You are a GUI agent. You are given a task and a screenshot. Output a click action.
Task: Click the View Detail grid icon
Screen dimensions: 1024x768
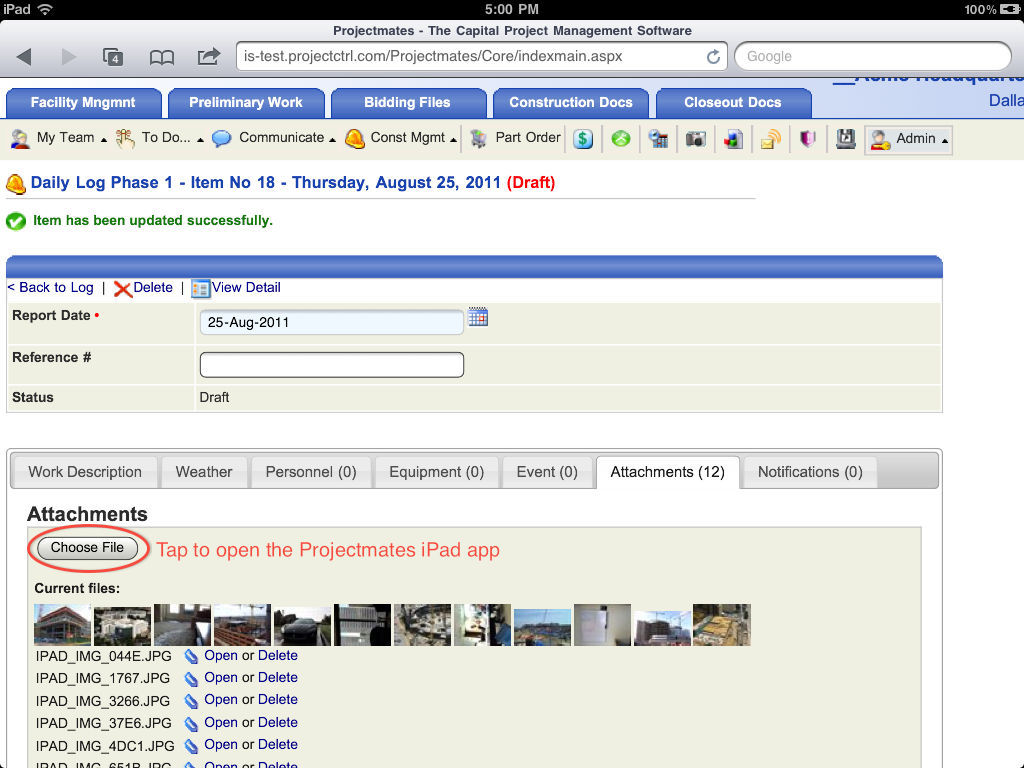pyautogui.click(x=200, y=289)
